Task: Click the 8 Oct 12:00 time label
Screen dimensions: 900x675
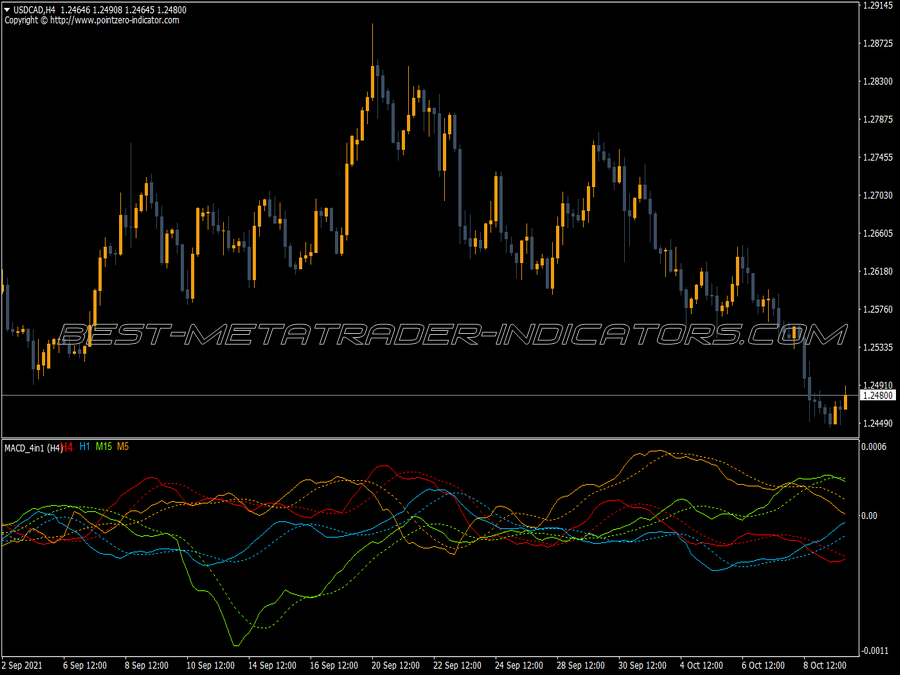Action: tap(825, 665)
